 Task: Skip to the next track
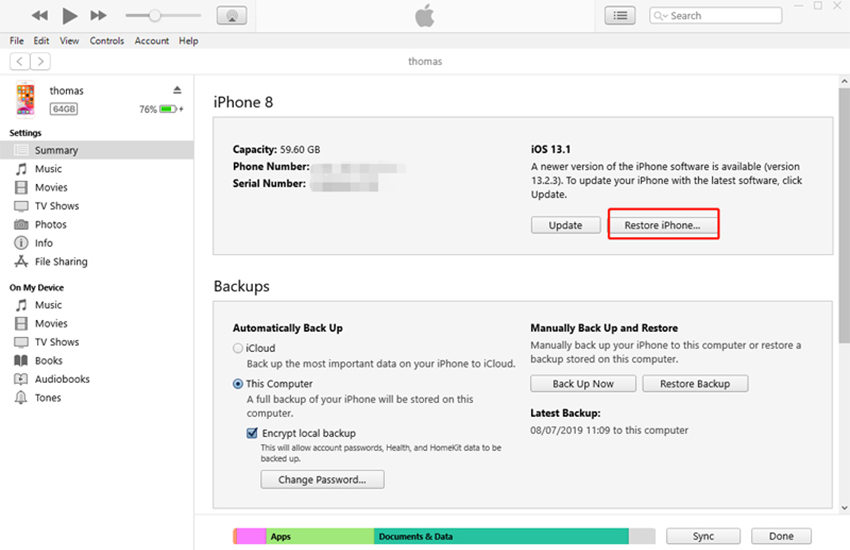(98, 16)
